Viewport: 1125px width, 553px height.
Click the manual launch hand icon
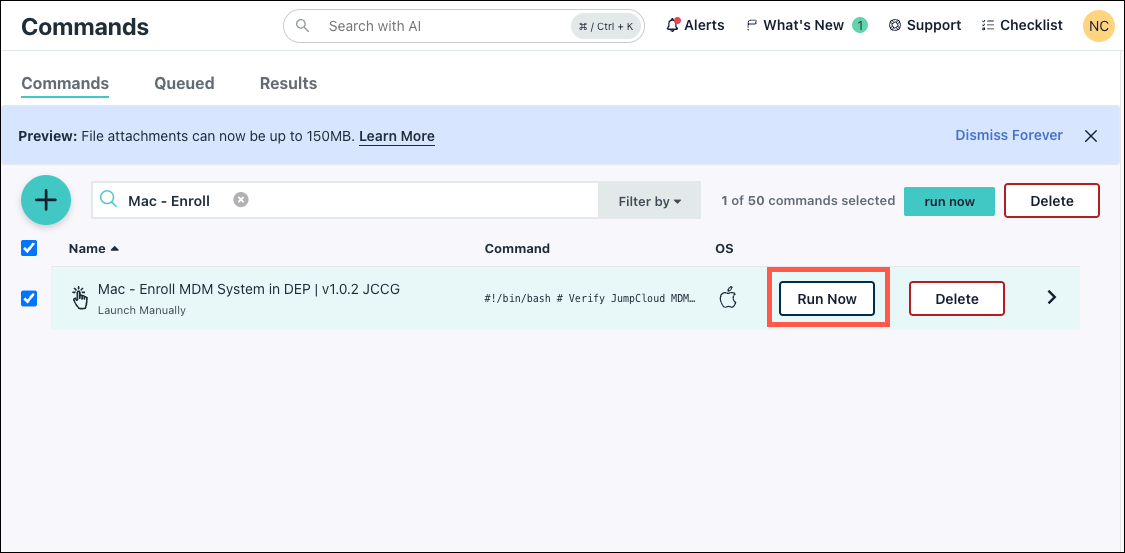pyautogui.click(x=80, y=296)
